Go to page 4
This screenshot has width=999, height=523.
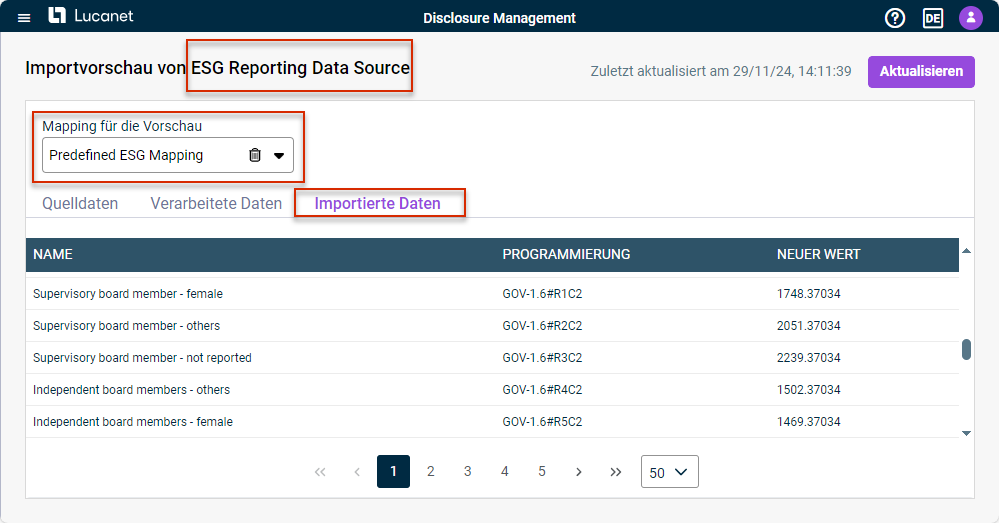pos(505,471)
